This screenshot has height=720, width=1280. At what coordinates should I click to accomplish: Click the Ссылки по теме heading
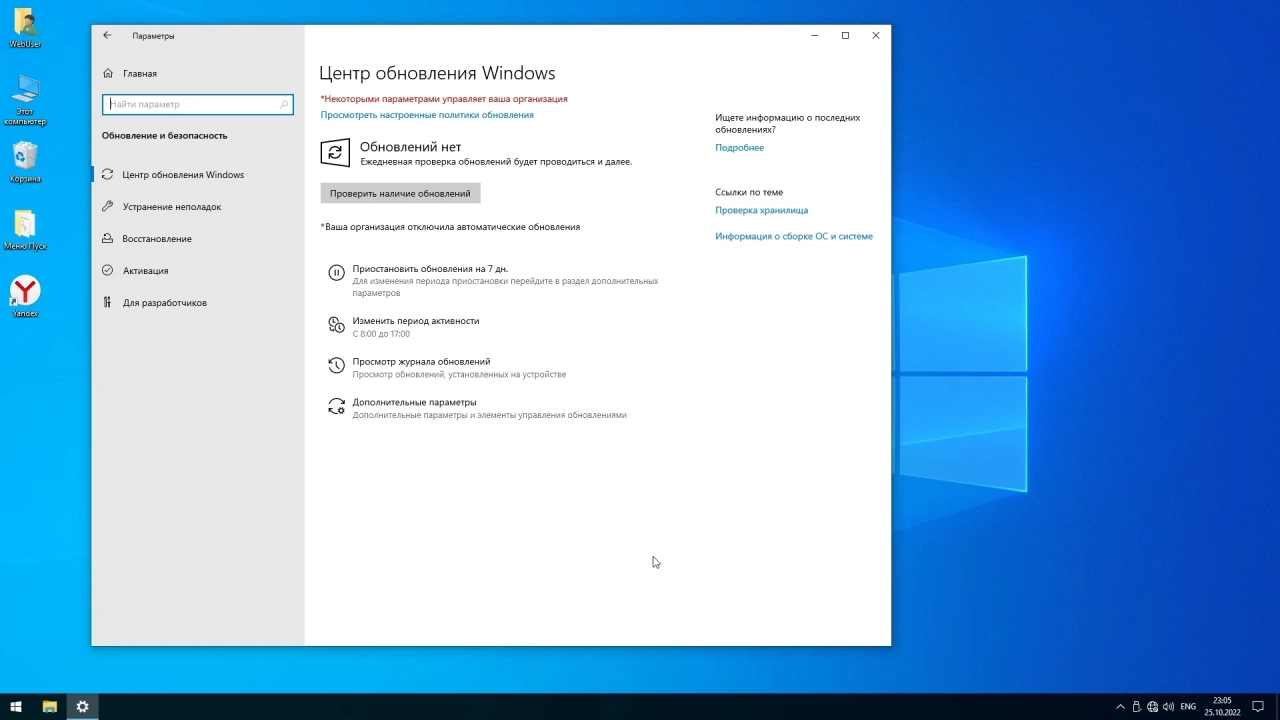(749, 192)
